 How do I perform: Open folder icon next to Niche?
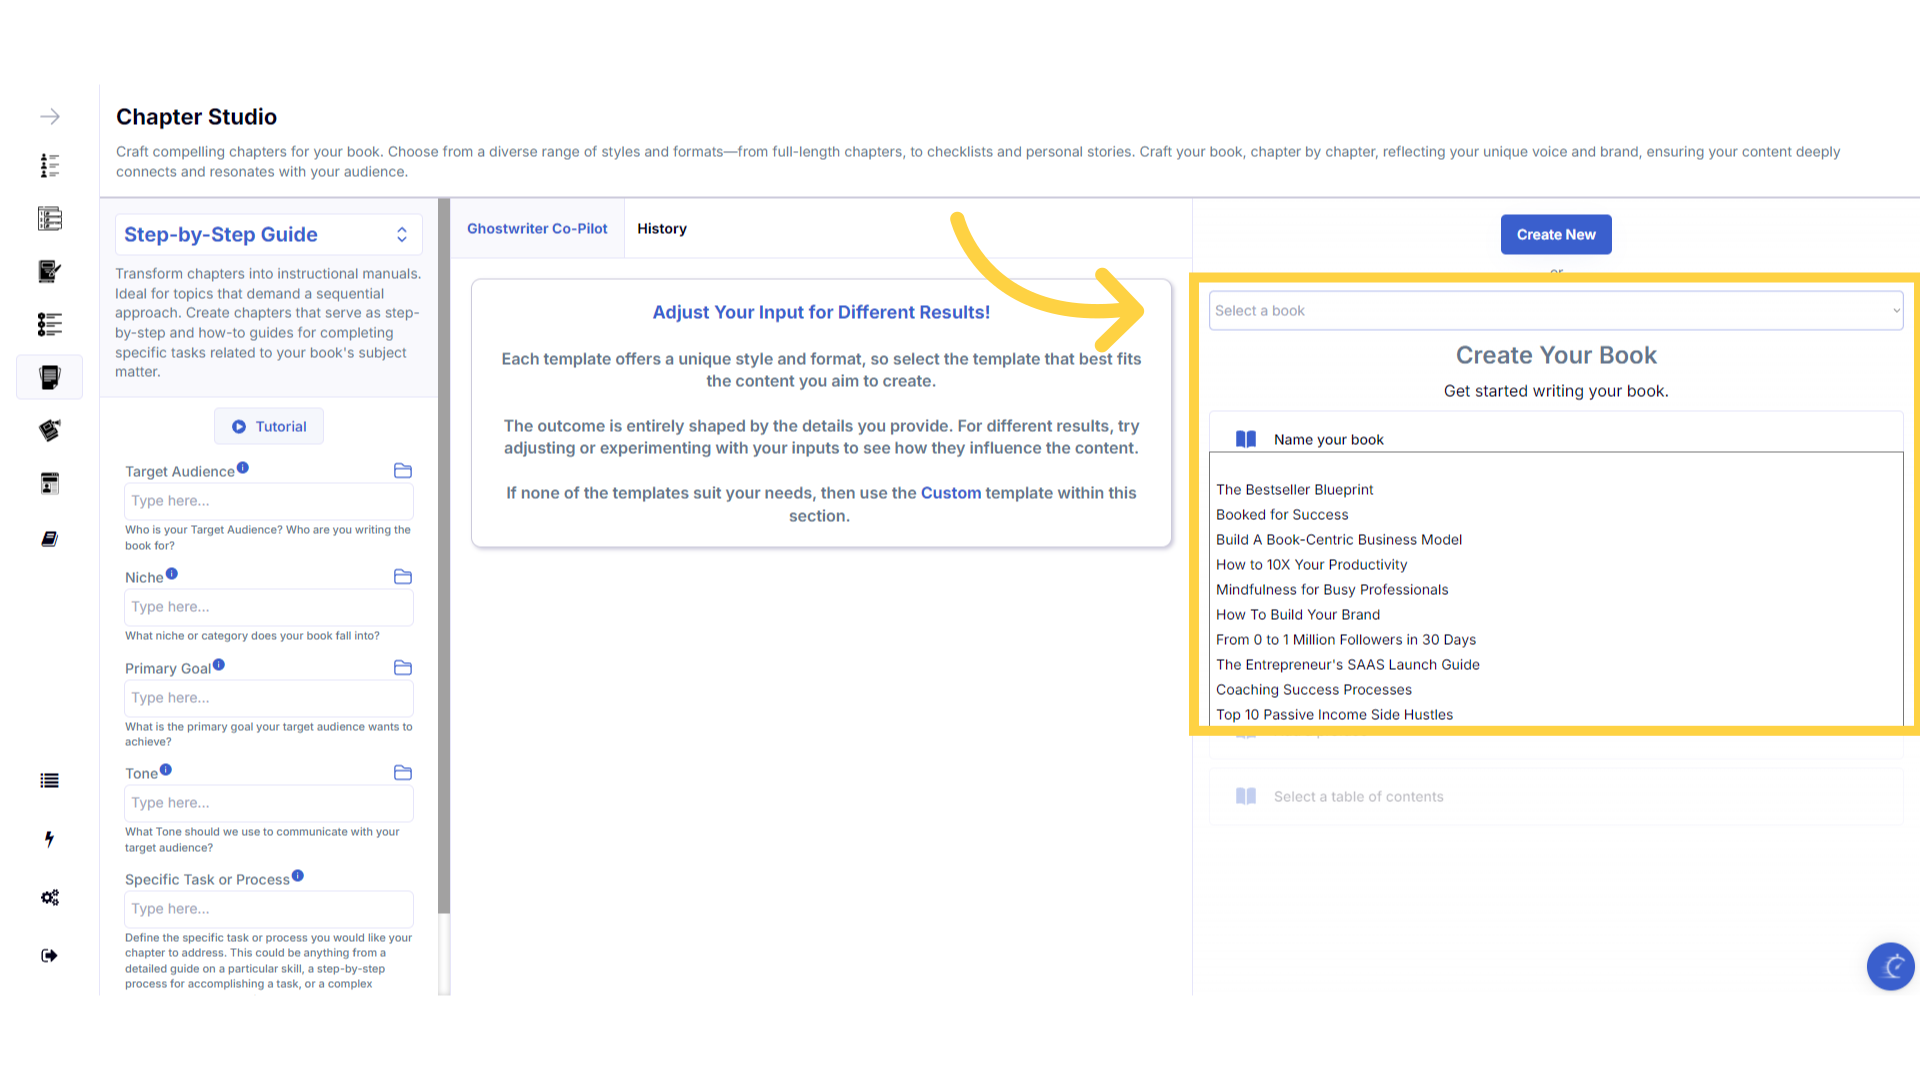(x=403, y=577)
